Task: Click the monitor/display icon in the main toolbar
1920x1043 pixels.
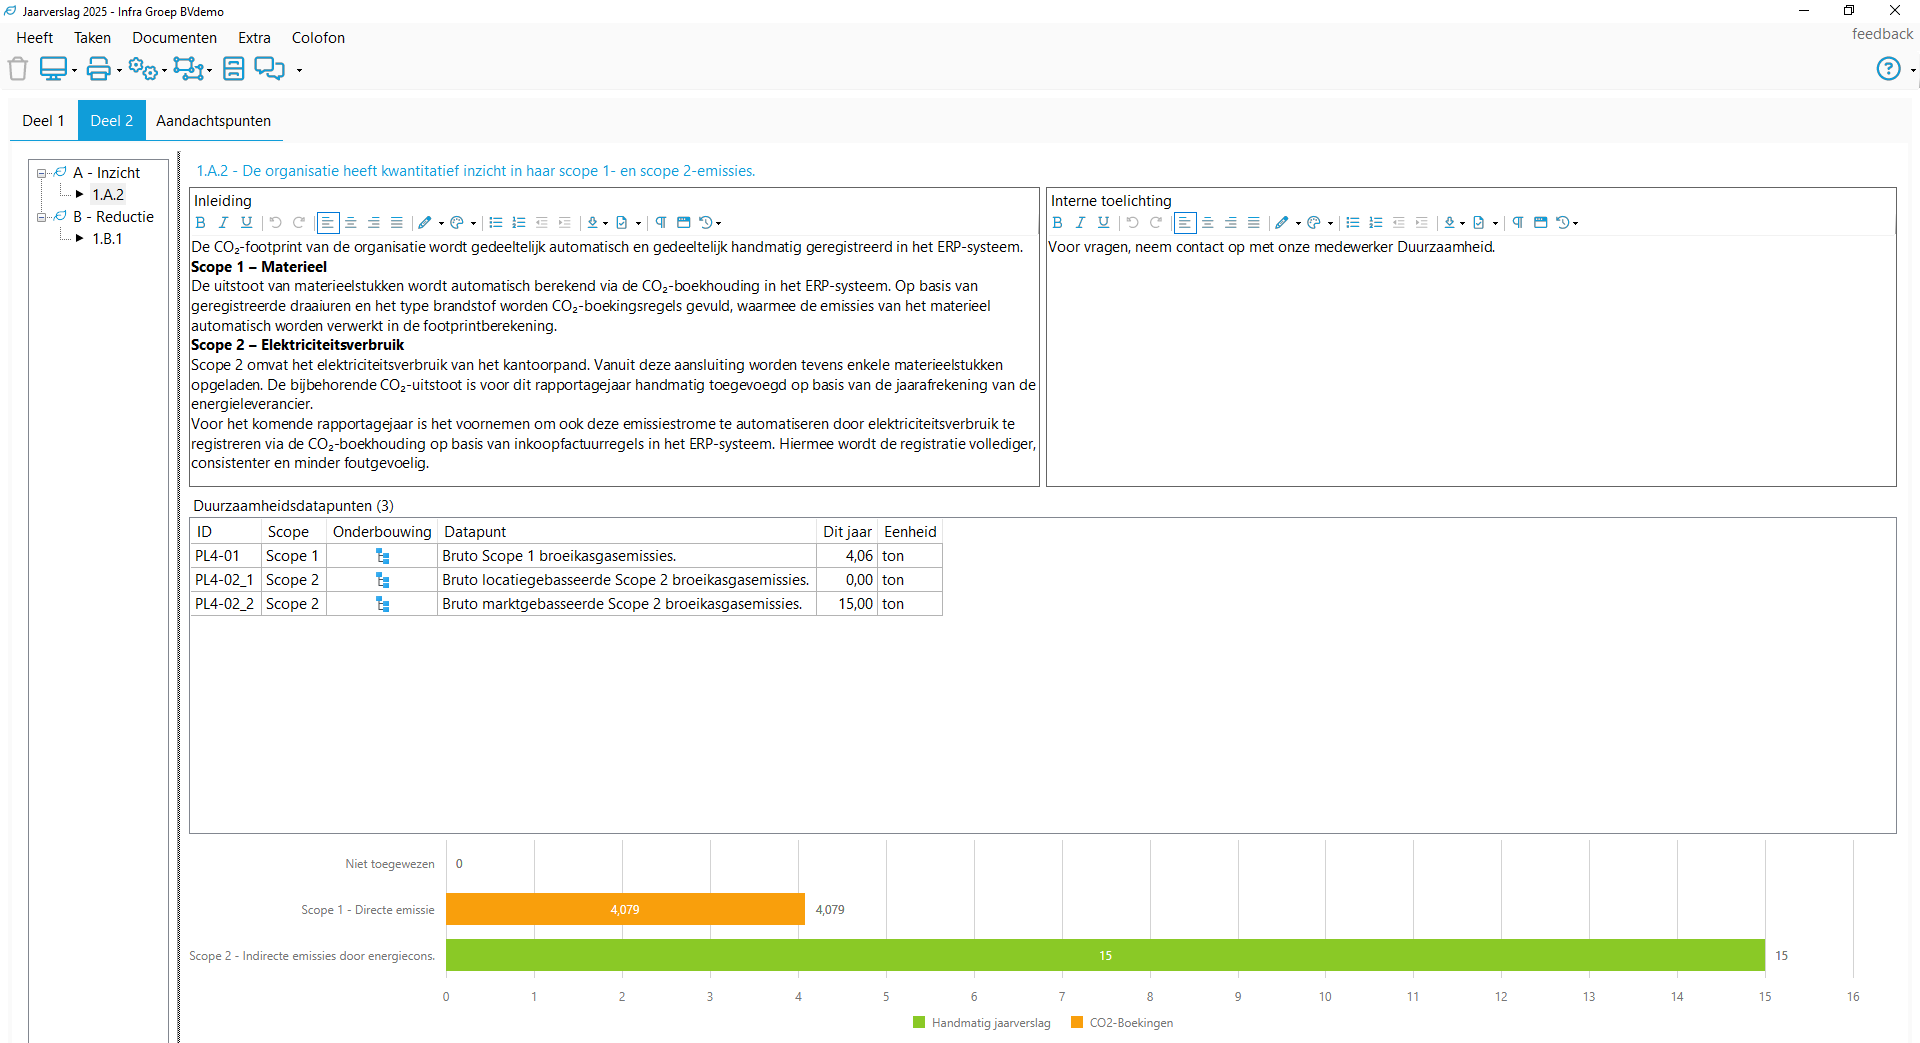Action: point(53,69)
